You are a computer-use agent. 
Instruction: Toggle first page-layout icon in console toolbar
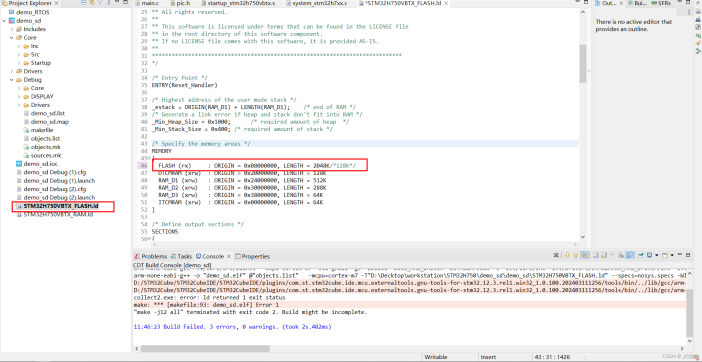click(596, 256)
